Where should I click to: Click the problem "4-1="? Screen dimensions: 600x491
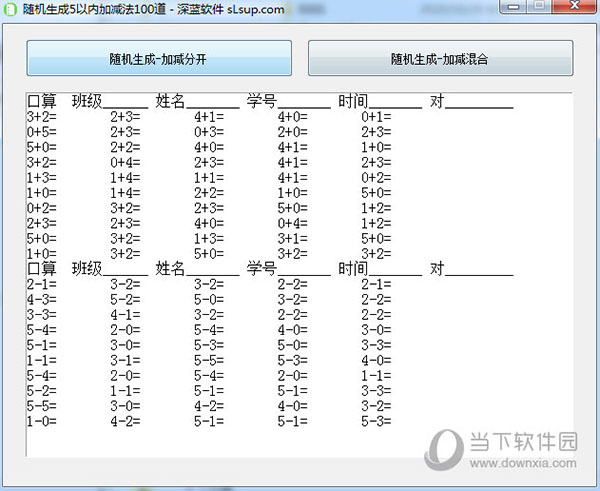tap(125, 315)
